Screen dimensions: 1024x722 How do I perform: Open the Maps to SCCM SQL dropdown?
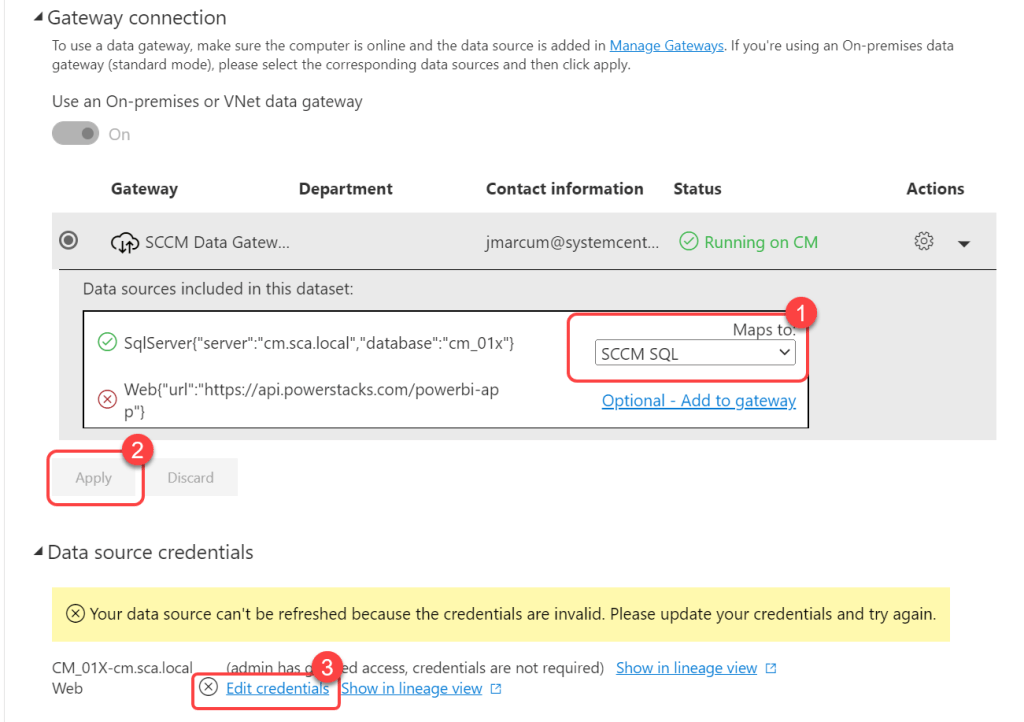pyautogui.click(x=695, y=353)
